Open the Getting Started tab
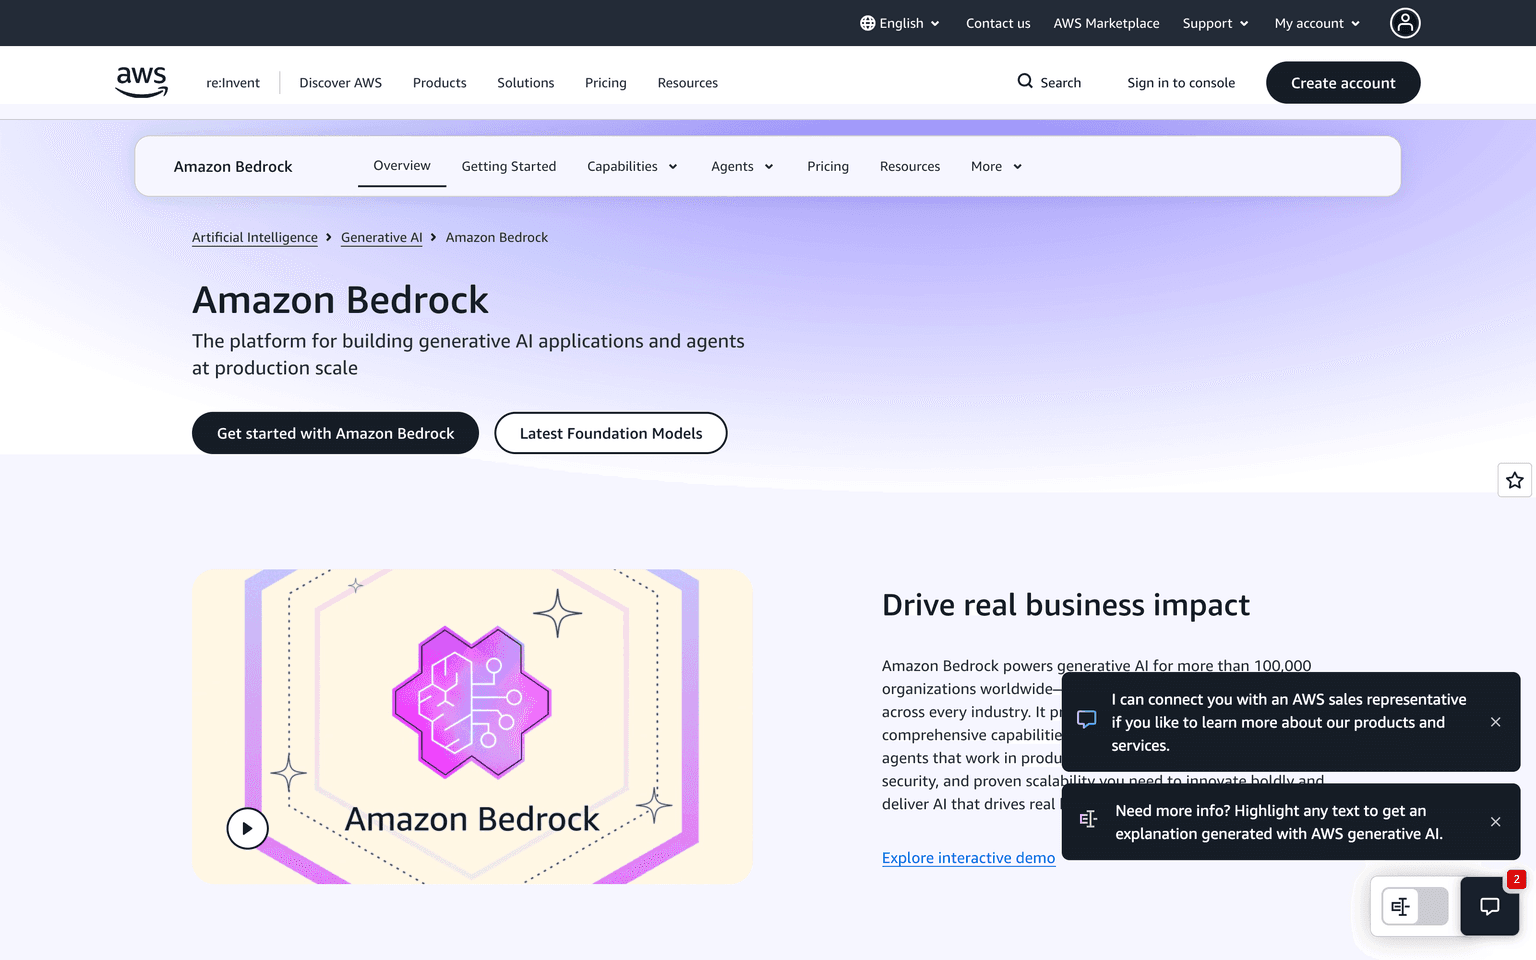The width and height of the screenshot is (1536, 960). pos(509,166)
